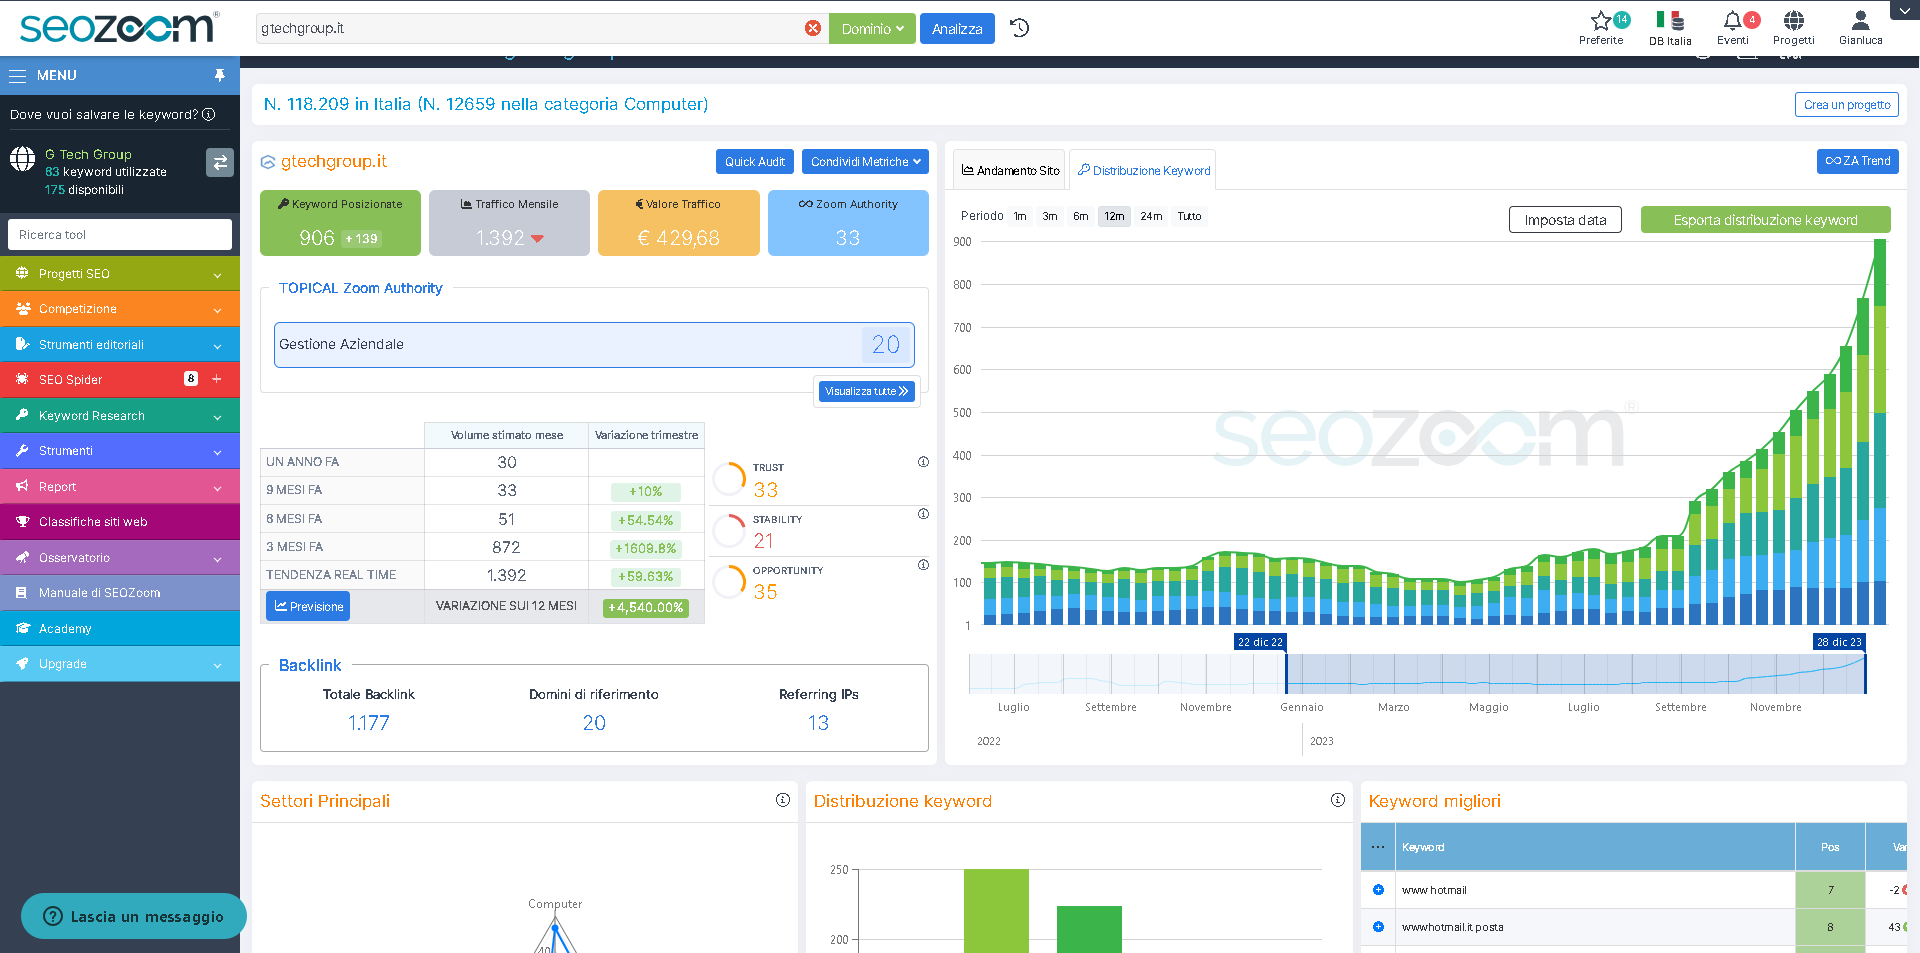Click the swap icon beside G Tech Group
This screenshot has width=1920, height=953.
click(x=220, y=162)
